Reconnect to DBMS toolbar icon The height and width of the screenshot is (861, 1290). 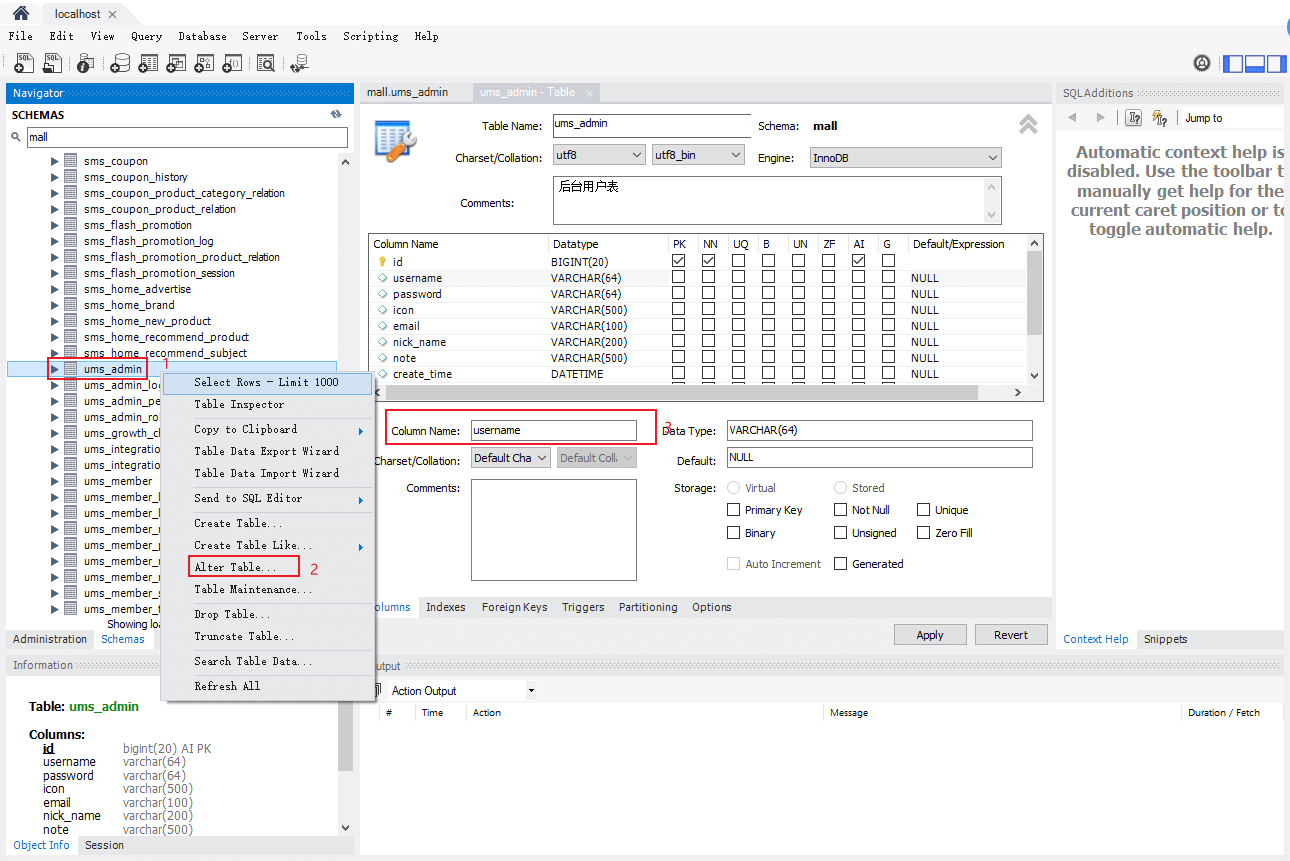coord(298,63)
